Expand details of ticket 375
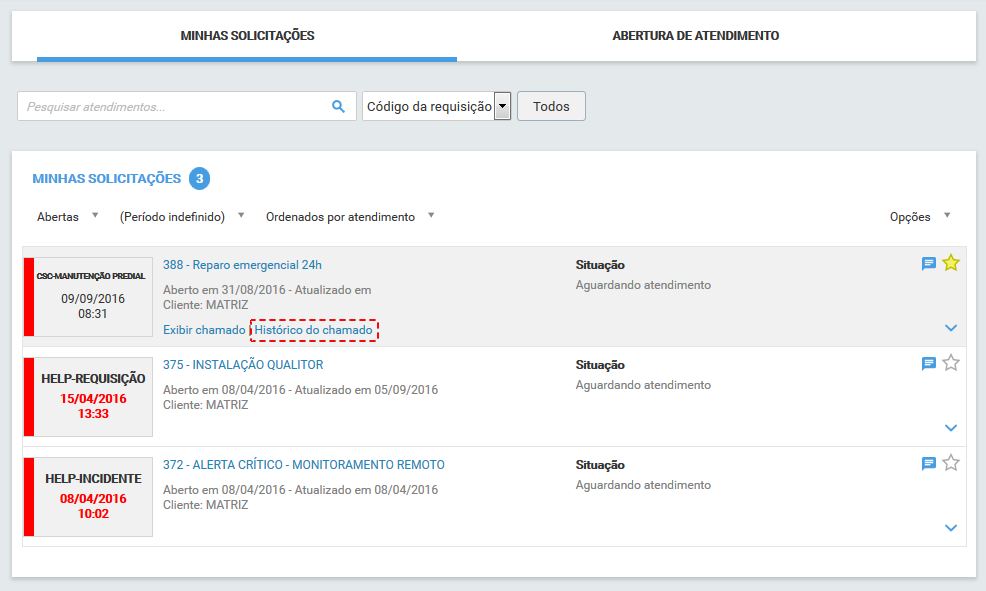 951,427
